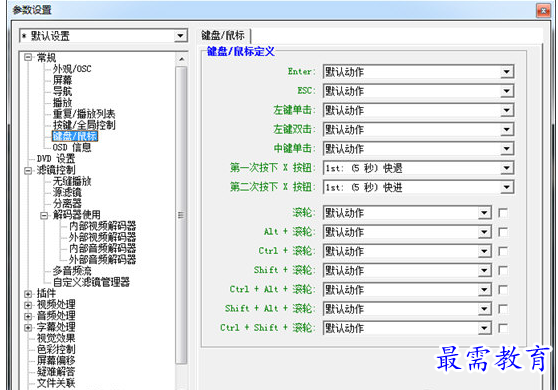Open the Shift + Alt + 滚轮 dropdown

[407, 309]
